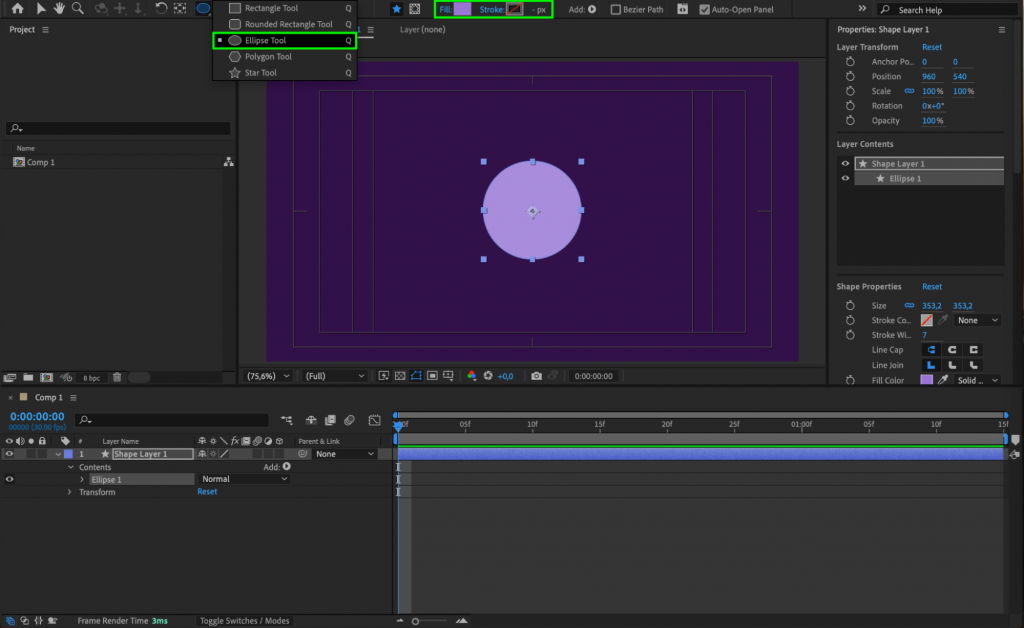The image size is (1024, 628).
Task: Hide the Ellipse 1 shape with its eye toggle
Action: (x=8, y=479)
